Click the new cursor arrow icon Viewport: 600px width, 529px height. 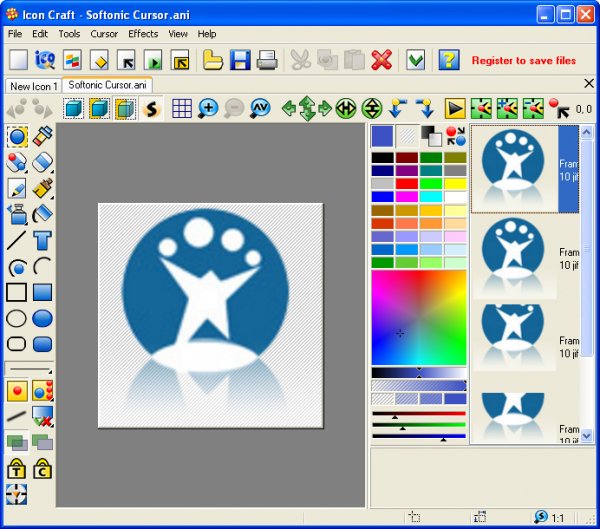[x=126, y=60]
